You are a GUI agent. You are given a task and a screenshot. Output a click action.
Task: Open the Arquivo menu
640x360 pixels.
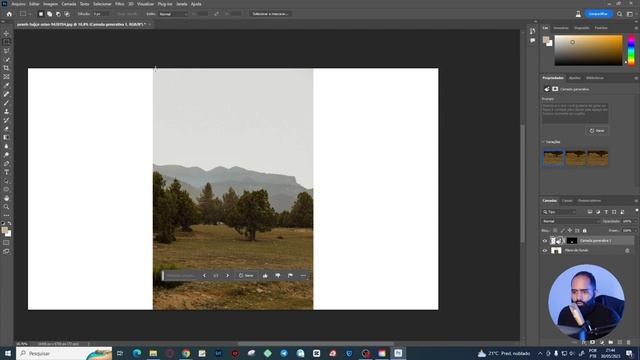18,4
